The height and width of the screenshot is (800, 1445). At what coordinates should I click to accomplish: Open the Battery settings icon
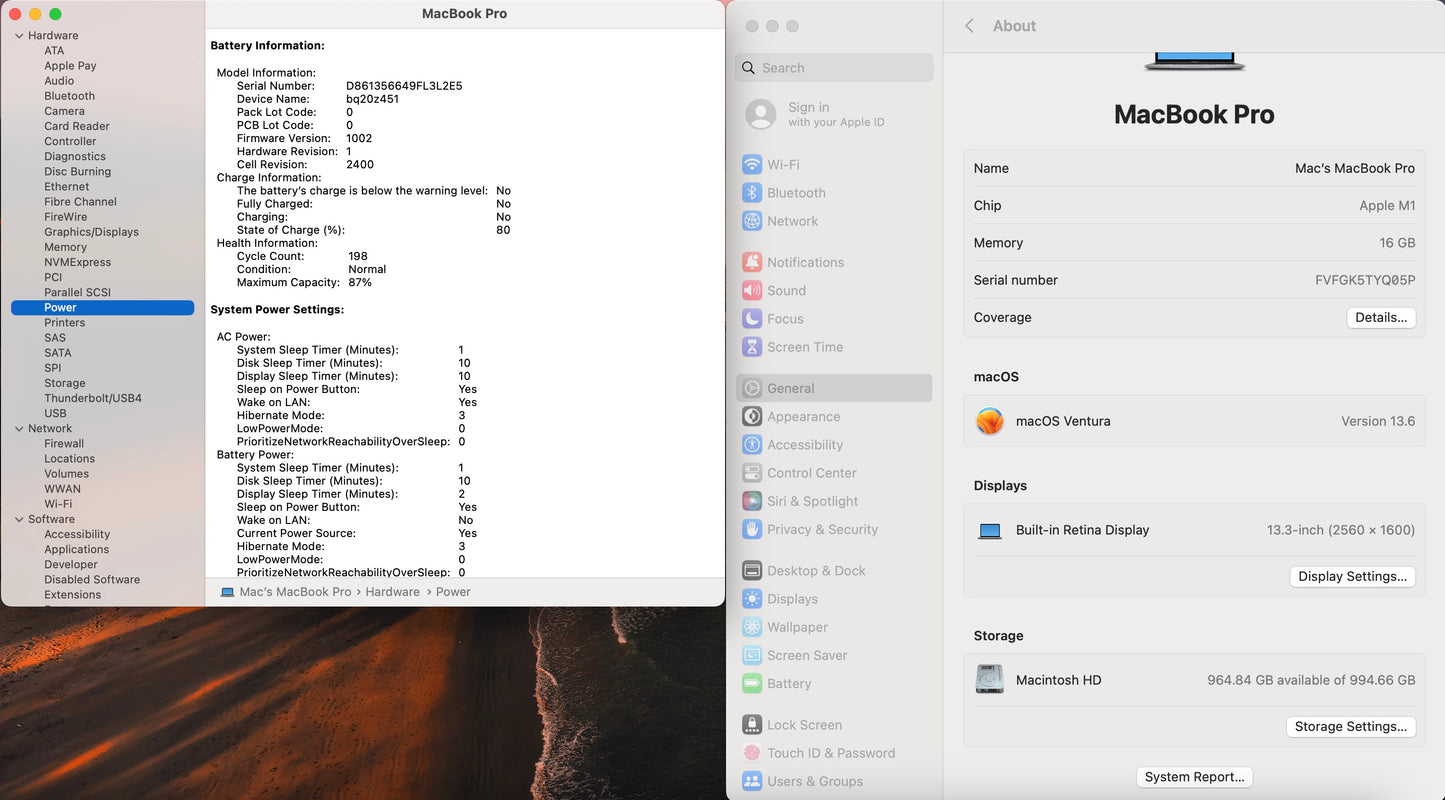click(x=752, y=684)
